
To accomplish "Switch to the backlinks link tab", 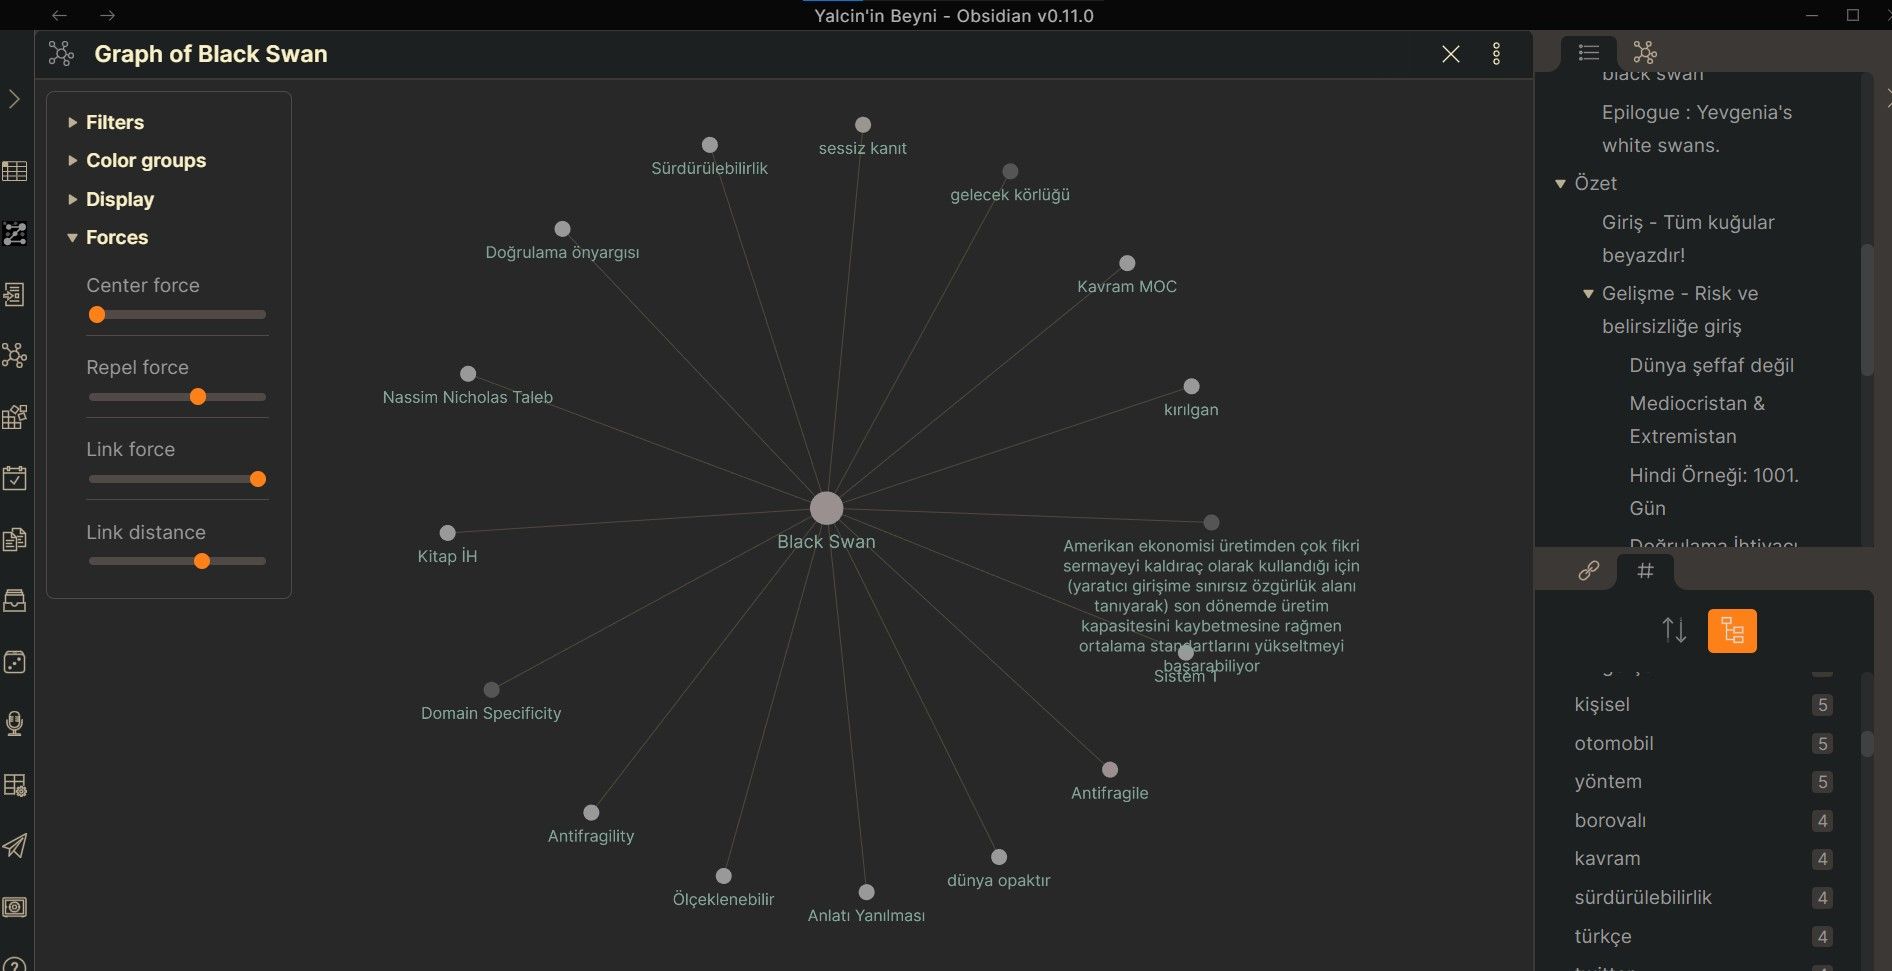I will point(1588,571).
